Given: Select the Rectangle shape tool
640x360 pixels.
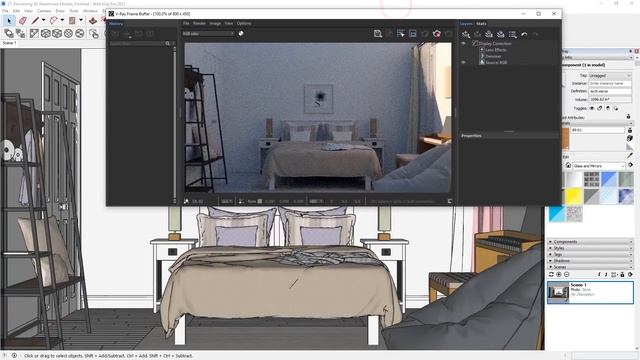Looking at the screenshot, I should point(72,20).
